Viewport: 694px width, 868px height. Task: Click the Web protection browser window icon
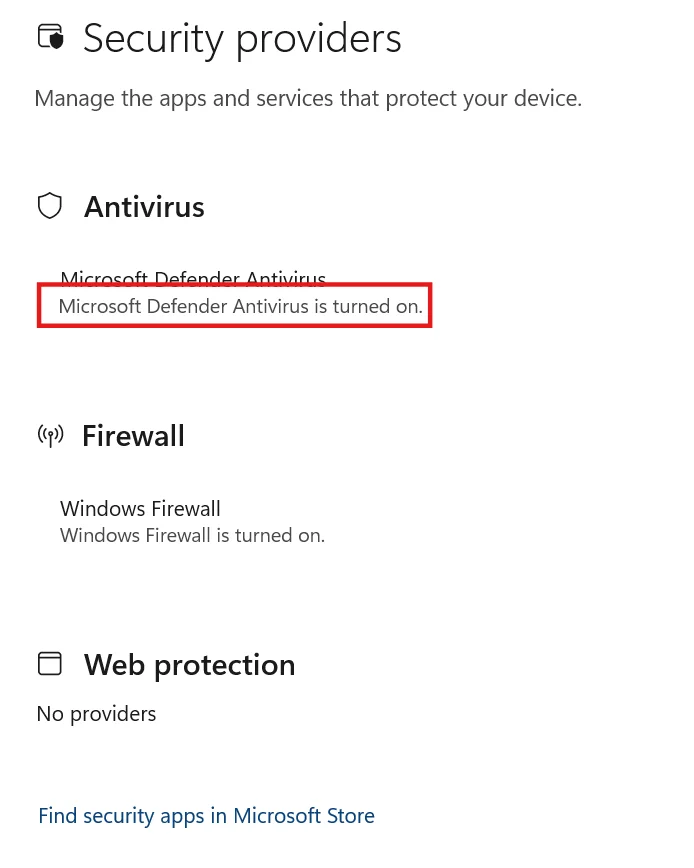click(50, 663)
